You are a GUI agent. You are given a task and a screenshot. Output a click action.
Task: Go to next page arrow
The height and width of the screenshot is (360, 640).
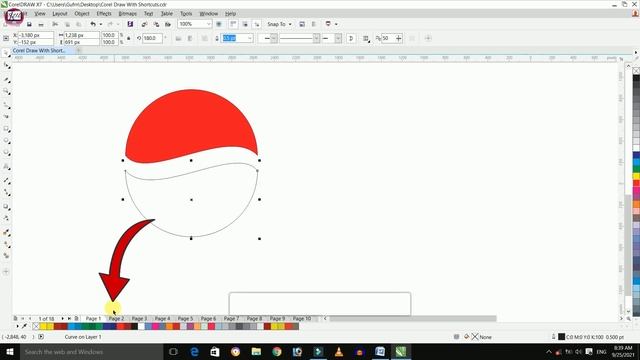[62, 318]
